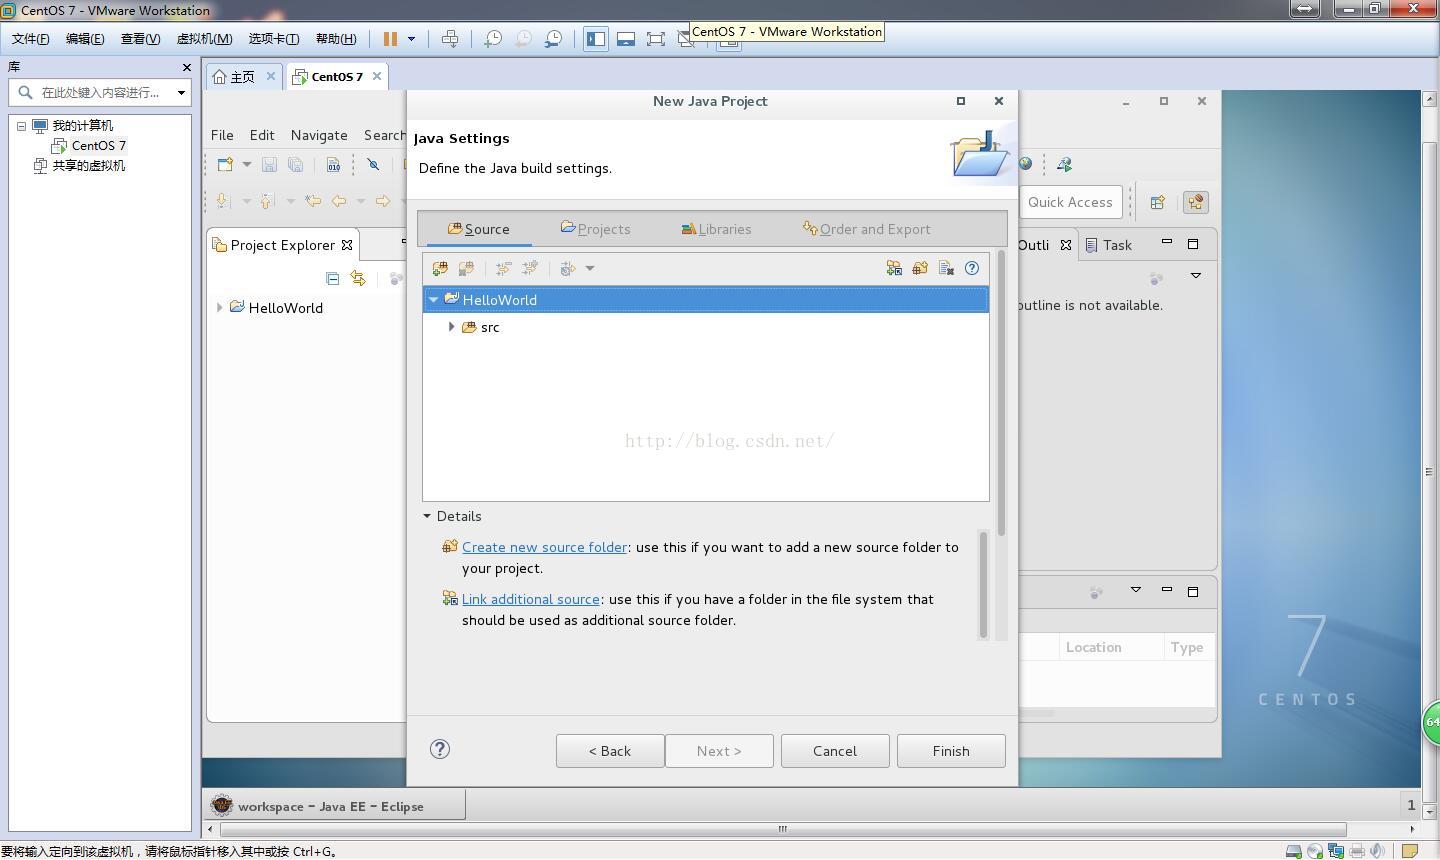Click the VMware library search field

click(100, 92)
